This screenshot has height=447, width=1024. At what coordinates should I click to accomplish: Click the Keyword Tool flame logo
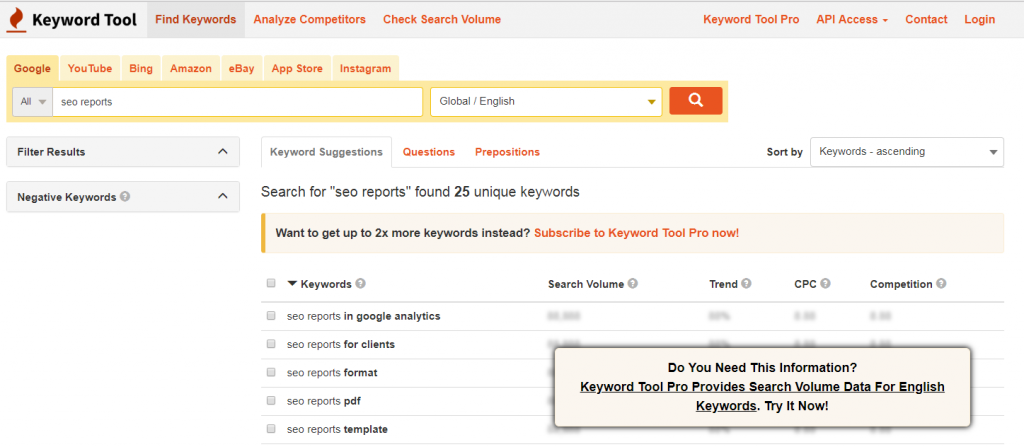point(16,20)
